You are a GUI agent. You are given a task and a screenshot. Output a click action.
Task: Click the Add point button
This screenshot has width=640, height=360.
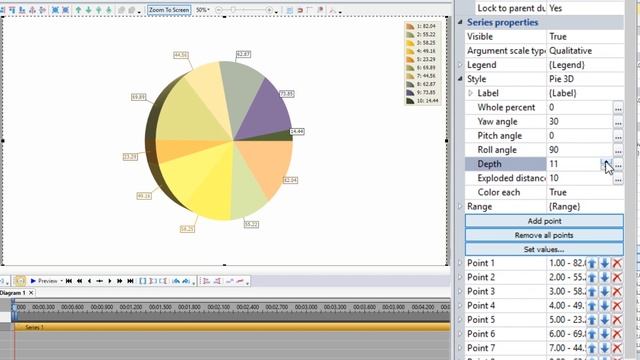544,221
